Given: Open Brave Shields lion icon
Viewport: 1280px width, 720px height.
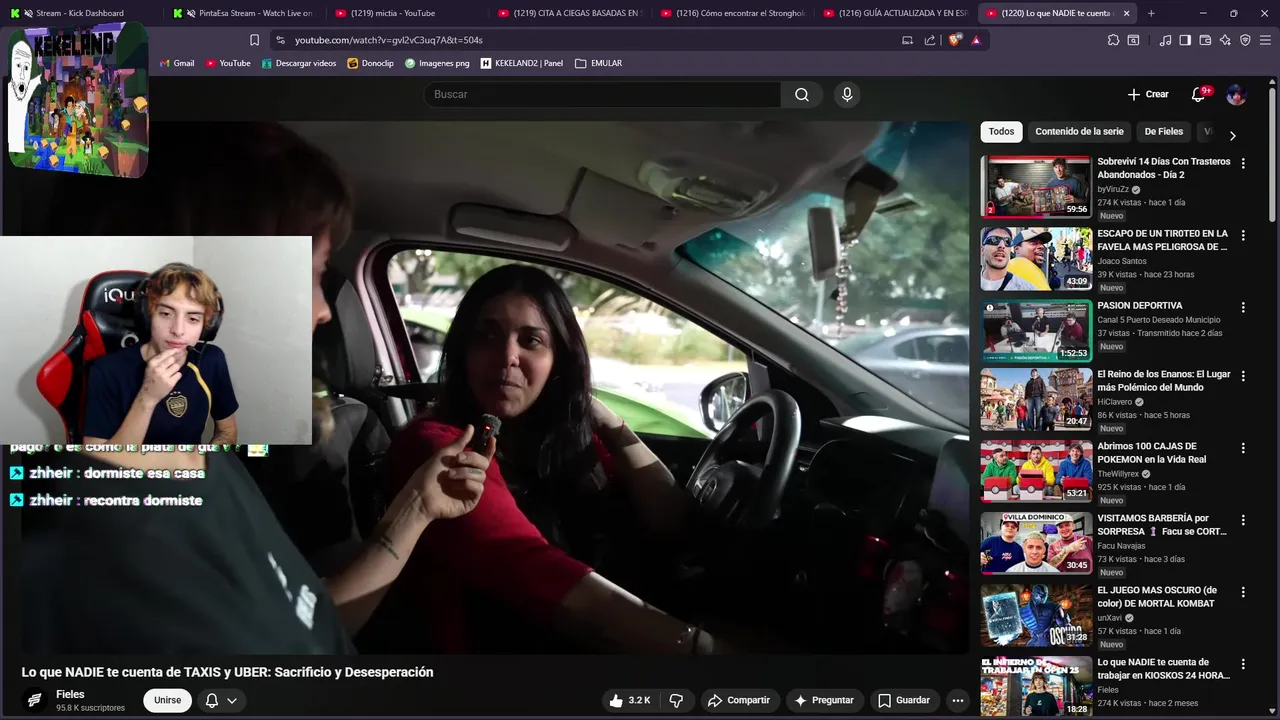Looking at the screenshot, I should pyautogui.click(x=954, y=40).
